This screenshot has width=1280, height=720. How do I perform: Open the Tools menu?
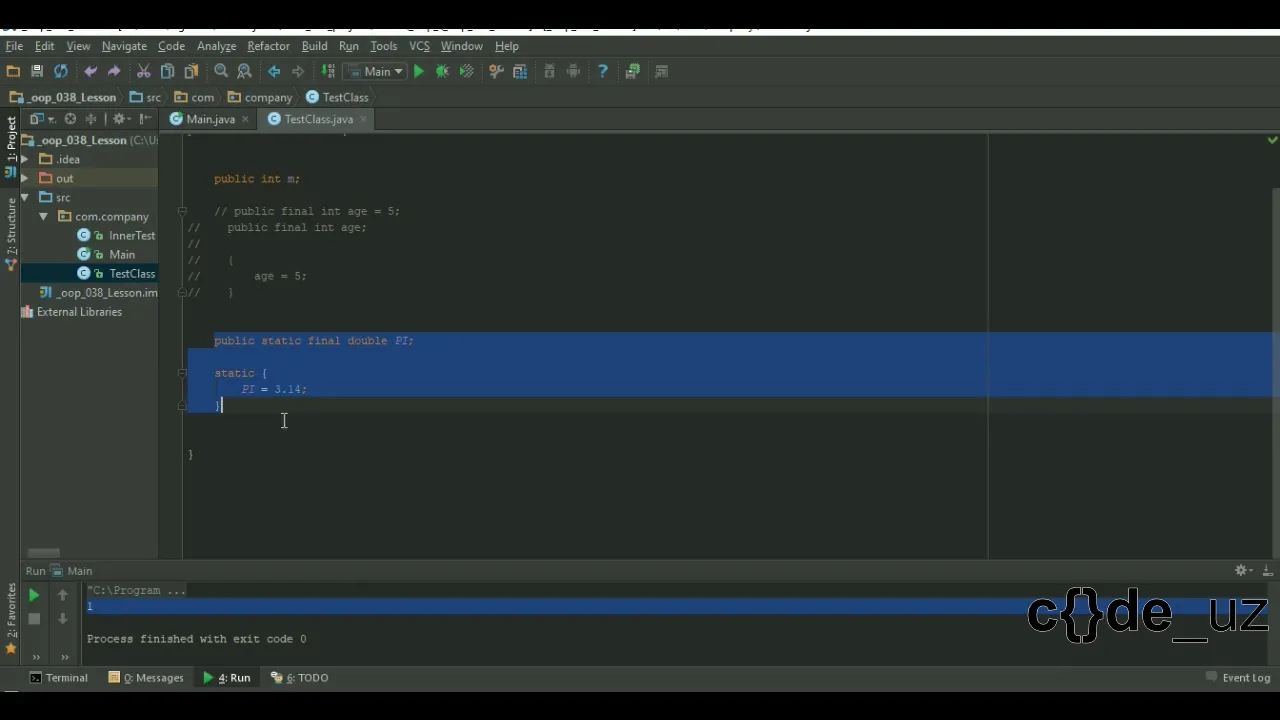(x=383, y=46)
